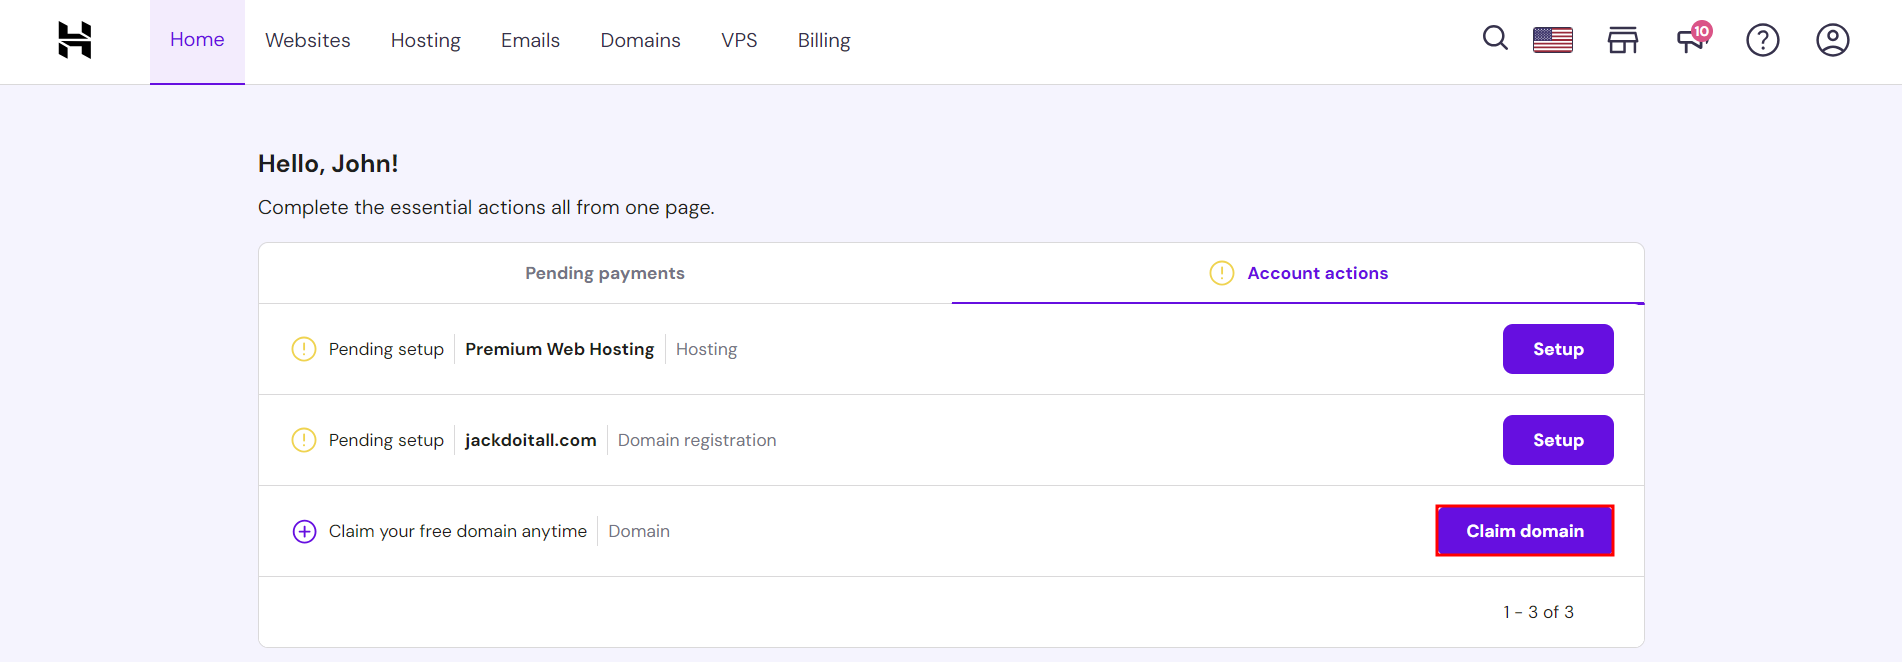Open the Websites menu item
The image size is (1902, 662).
click(x=308, y=40)
